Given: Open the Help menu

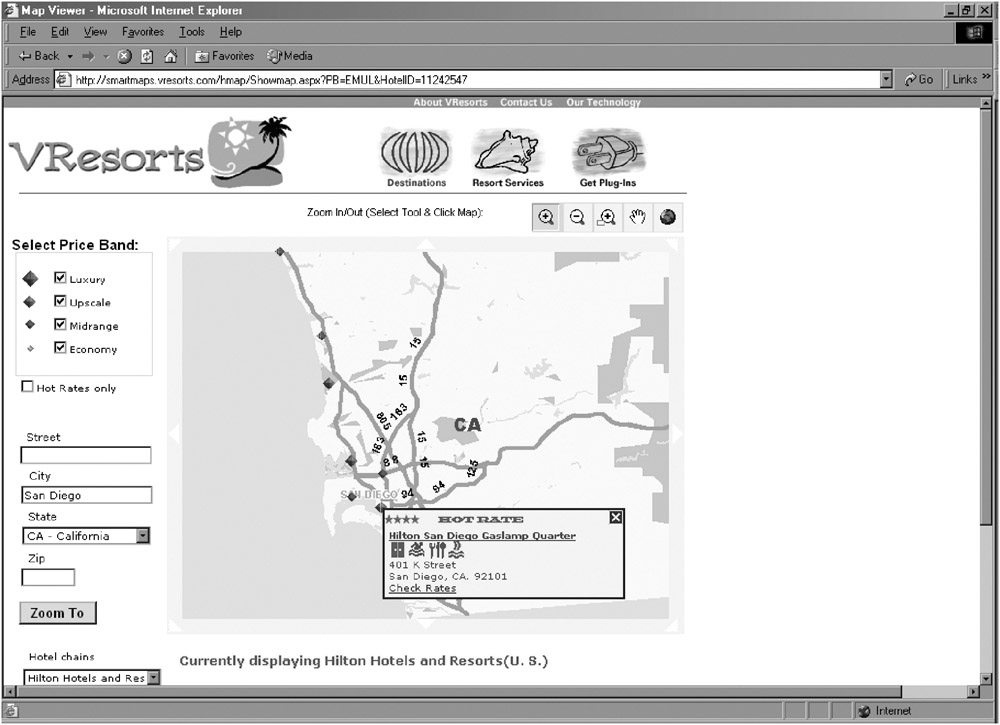Looking at the screenshot, I should click(231, 32).
